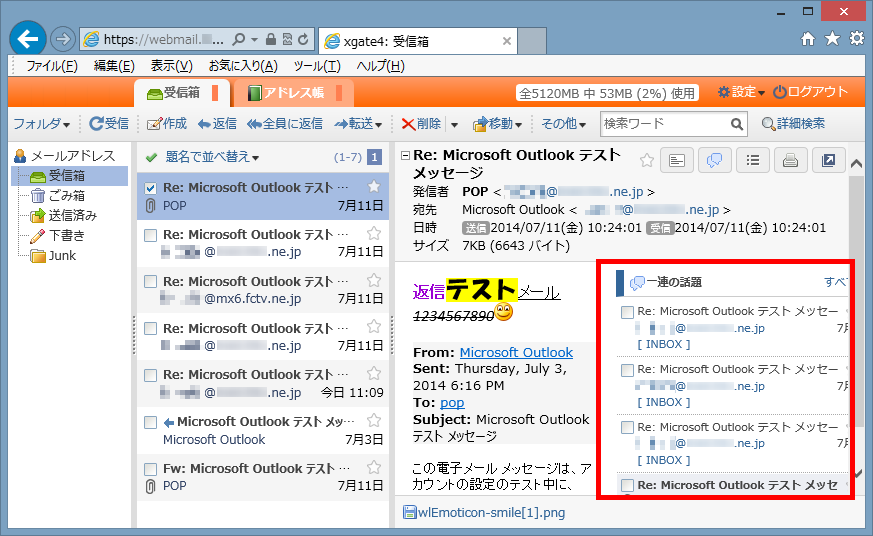The height and width of the screenshot is (536, 873).
Task: Click the conversation thread bubble icon
Action: [714, 160]
